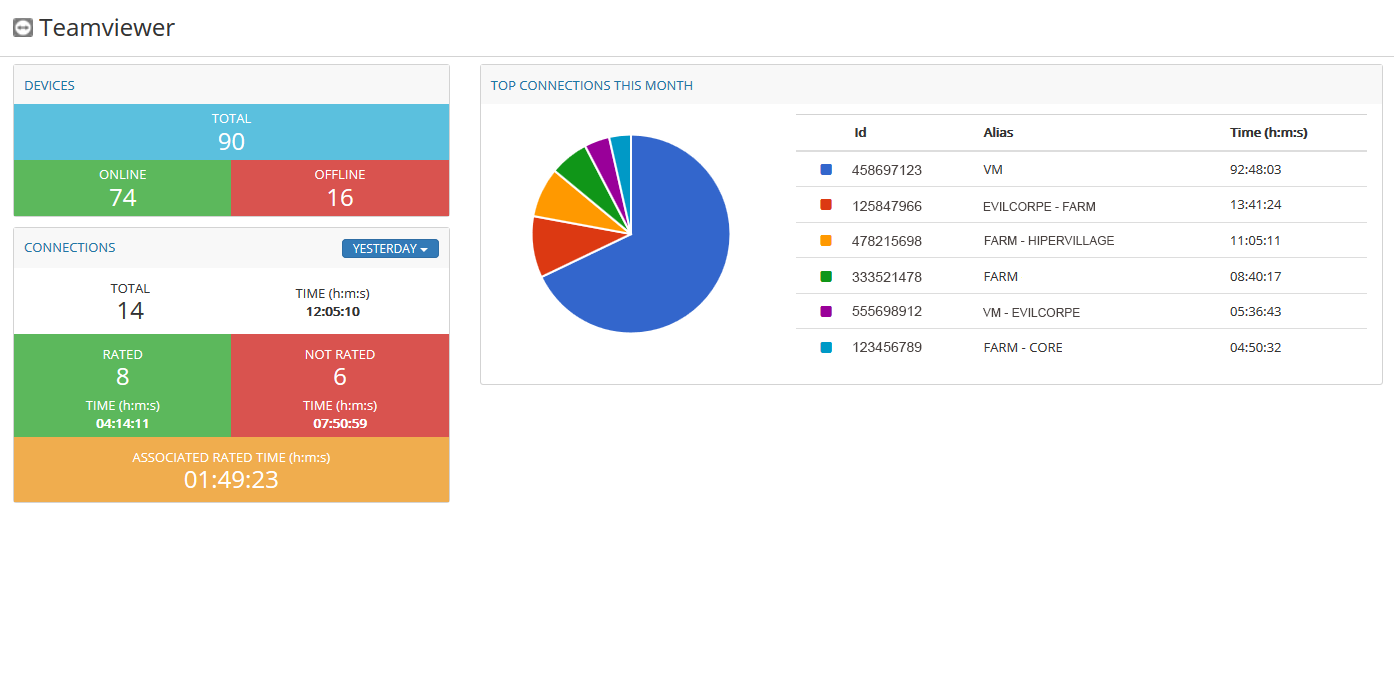Click the purple swatch for VM - EVILCORPE
The image size is (1394, 681).
coord(826,312)
